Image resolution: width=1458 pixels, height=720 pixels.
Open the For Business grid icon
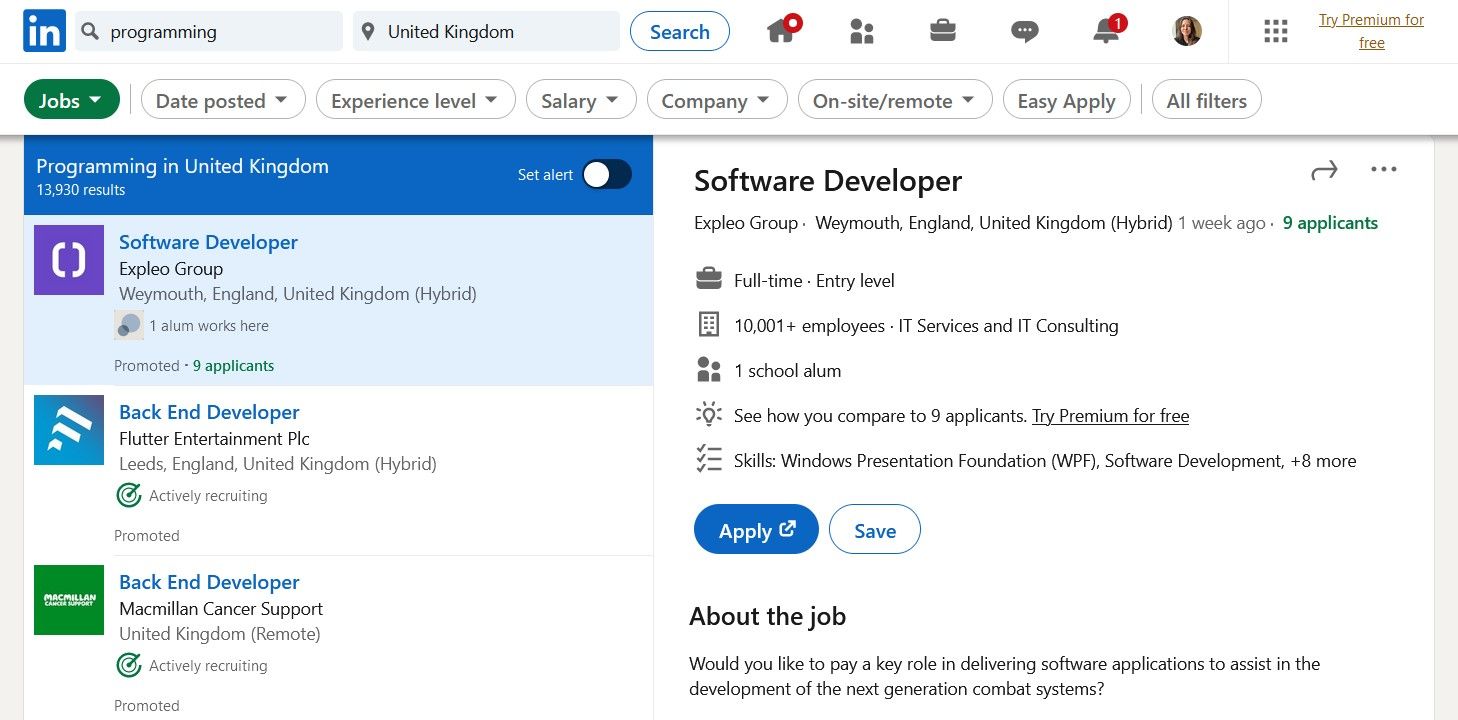(x=1275, y=31)
